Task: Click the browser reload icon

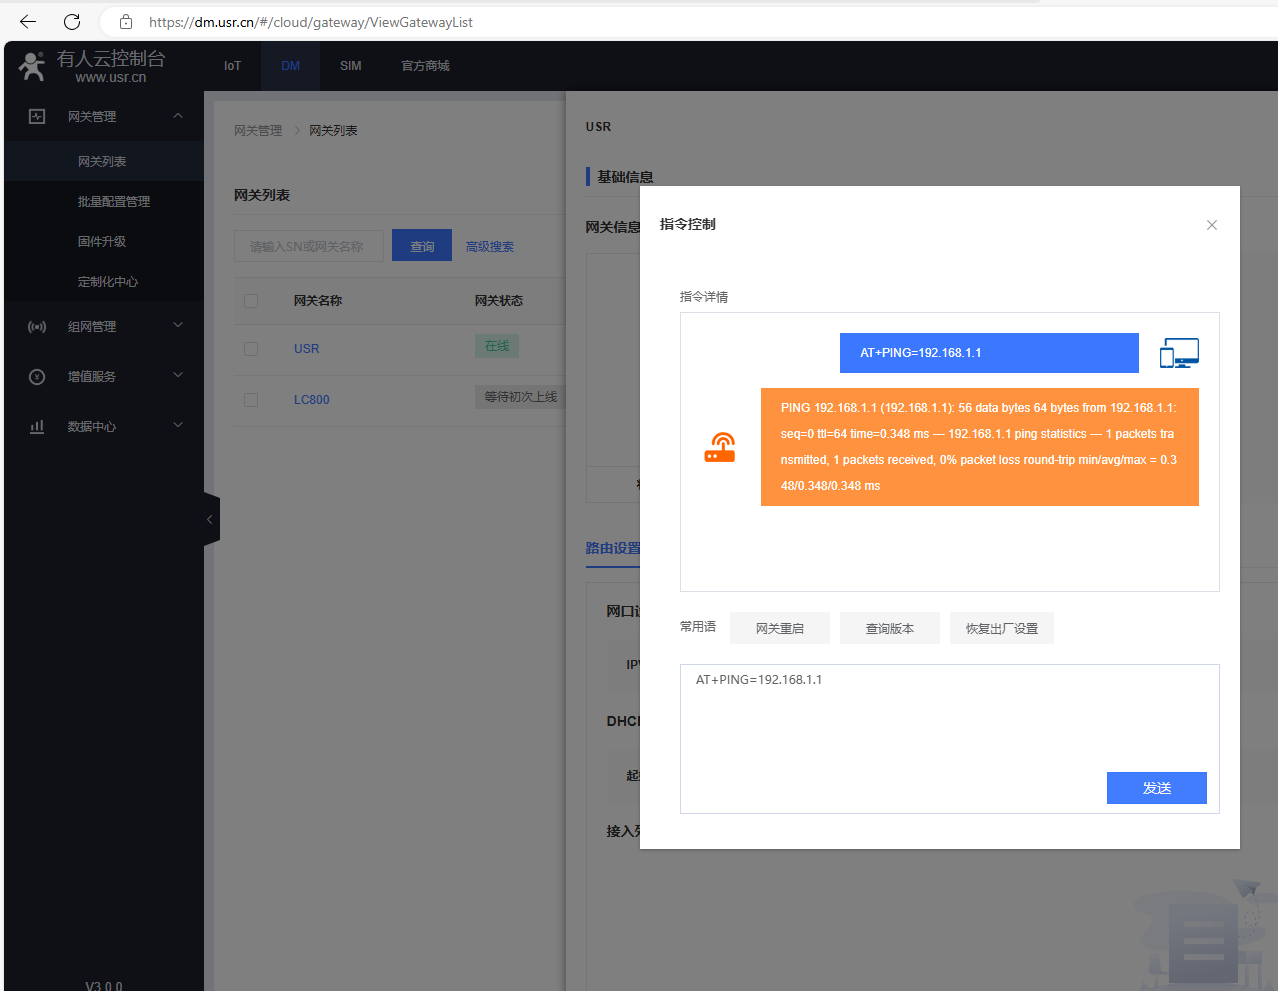Action: tap(72, 21)
